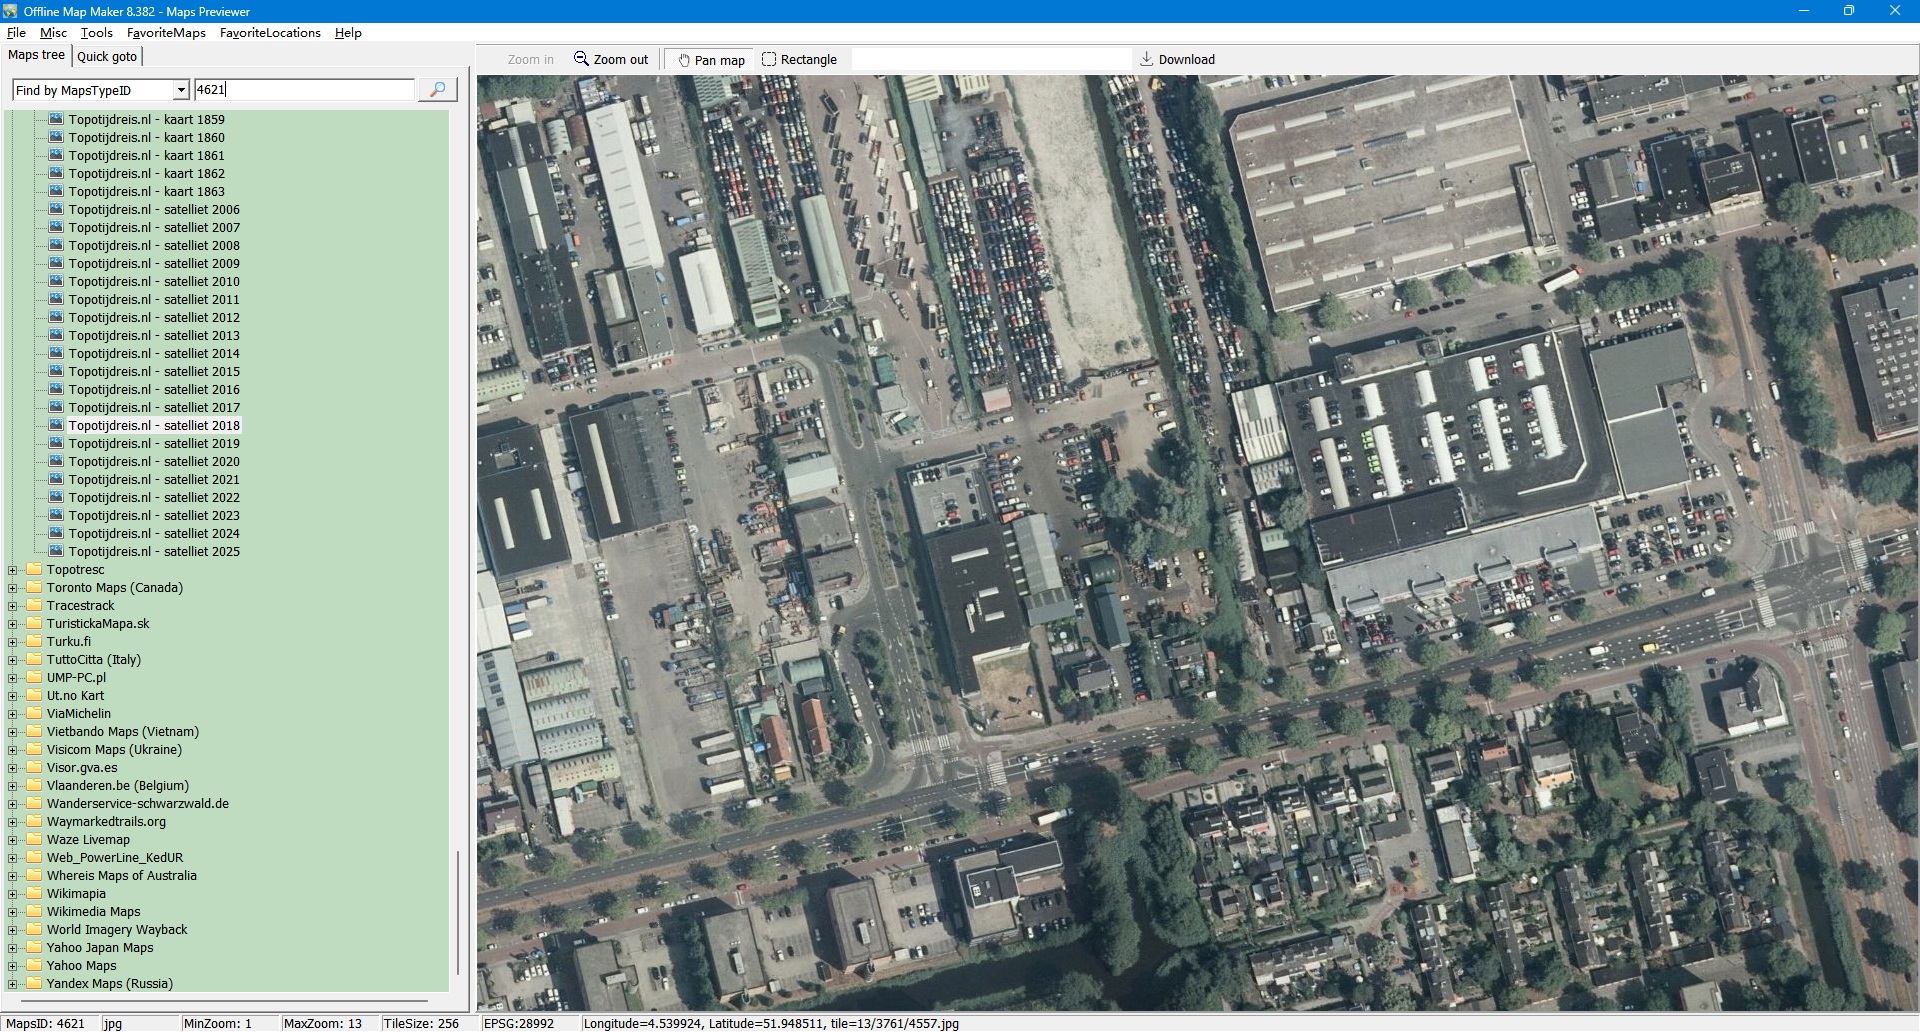This screenshot has height=1032, width=1920.
Task: Expand the ViaMichelin folder node
Action: point(13,714)
